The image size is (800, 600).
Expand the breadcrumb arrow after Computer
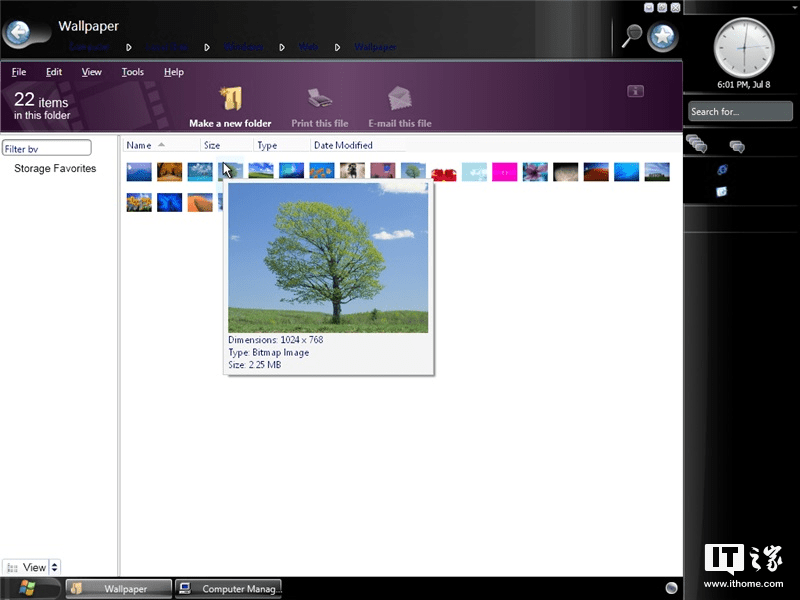coord(128,46)
